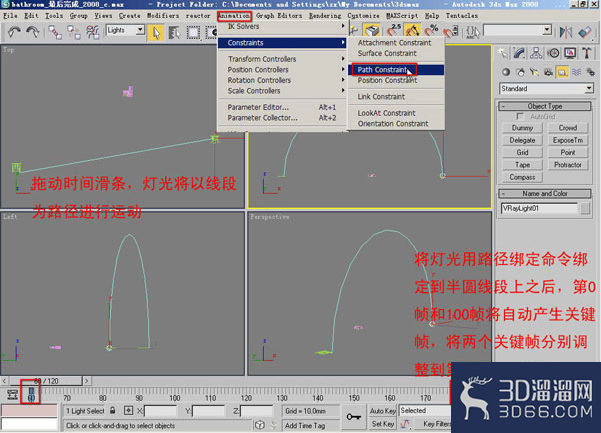This screenshot has height=433, width=601.
Task: Click the Edit Named Selection Sets icon
Action: tap(473, 31)
